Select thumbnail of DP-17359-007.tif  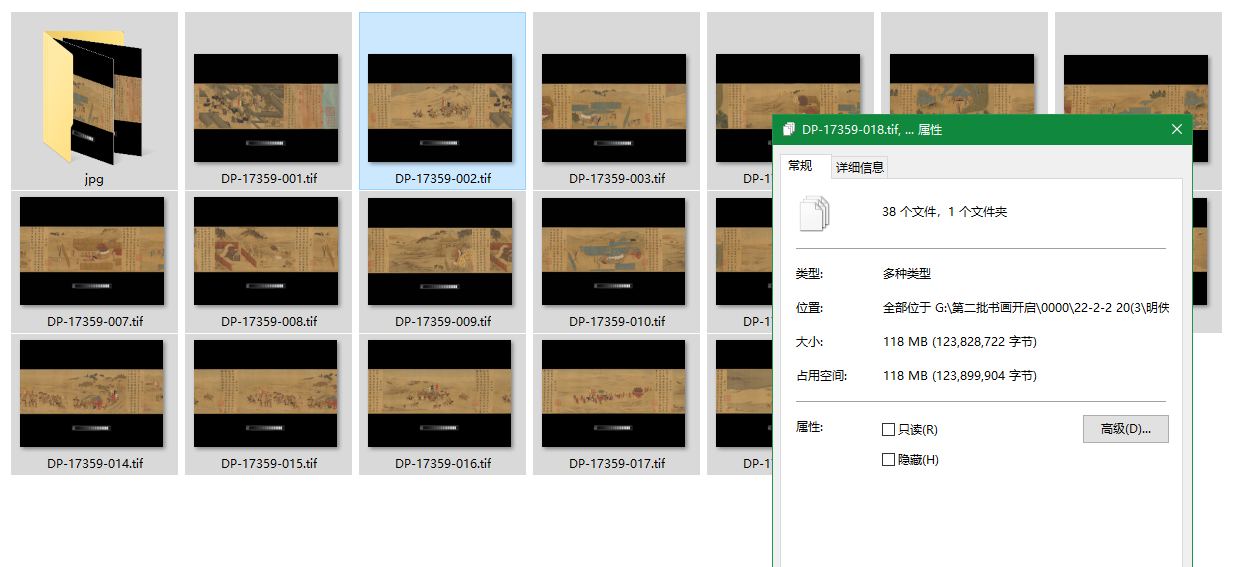[x=92, y=251]
